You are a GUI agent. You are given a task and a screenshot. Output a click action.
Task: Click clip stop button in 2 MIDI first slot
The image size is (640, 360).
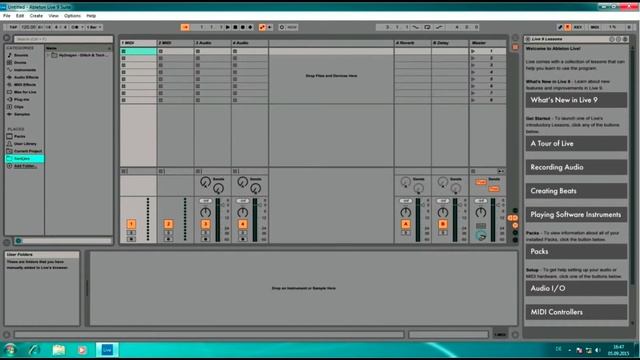click(161, 51)
